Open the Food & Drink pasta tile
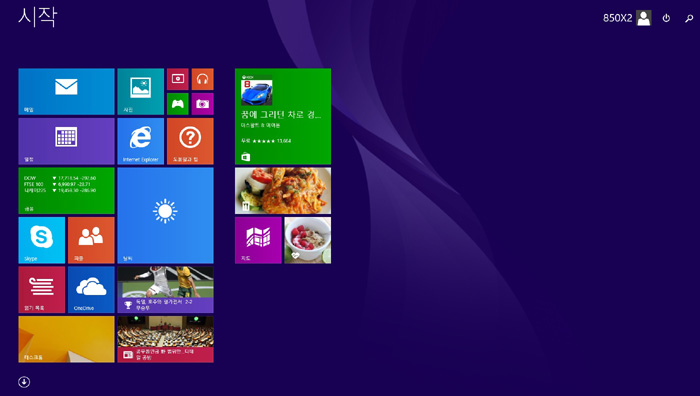700x396 pixels. pyautogui.click(x=283, y=191)
